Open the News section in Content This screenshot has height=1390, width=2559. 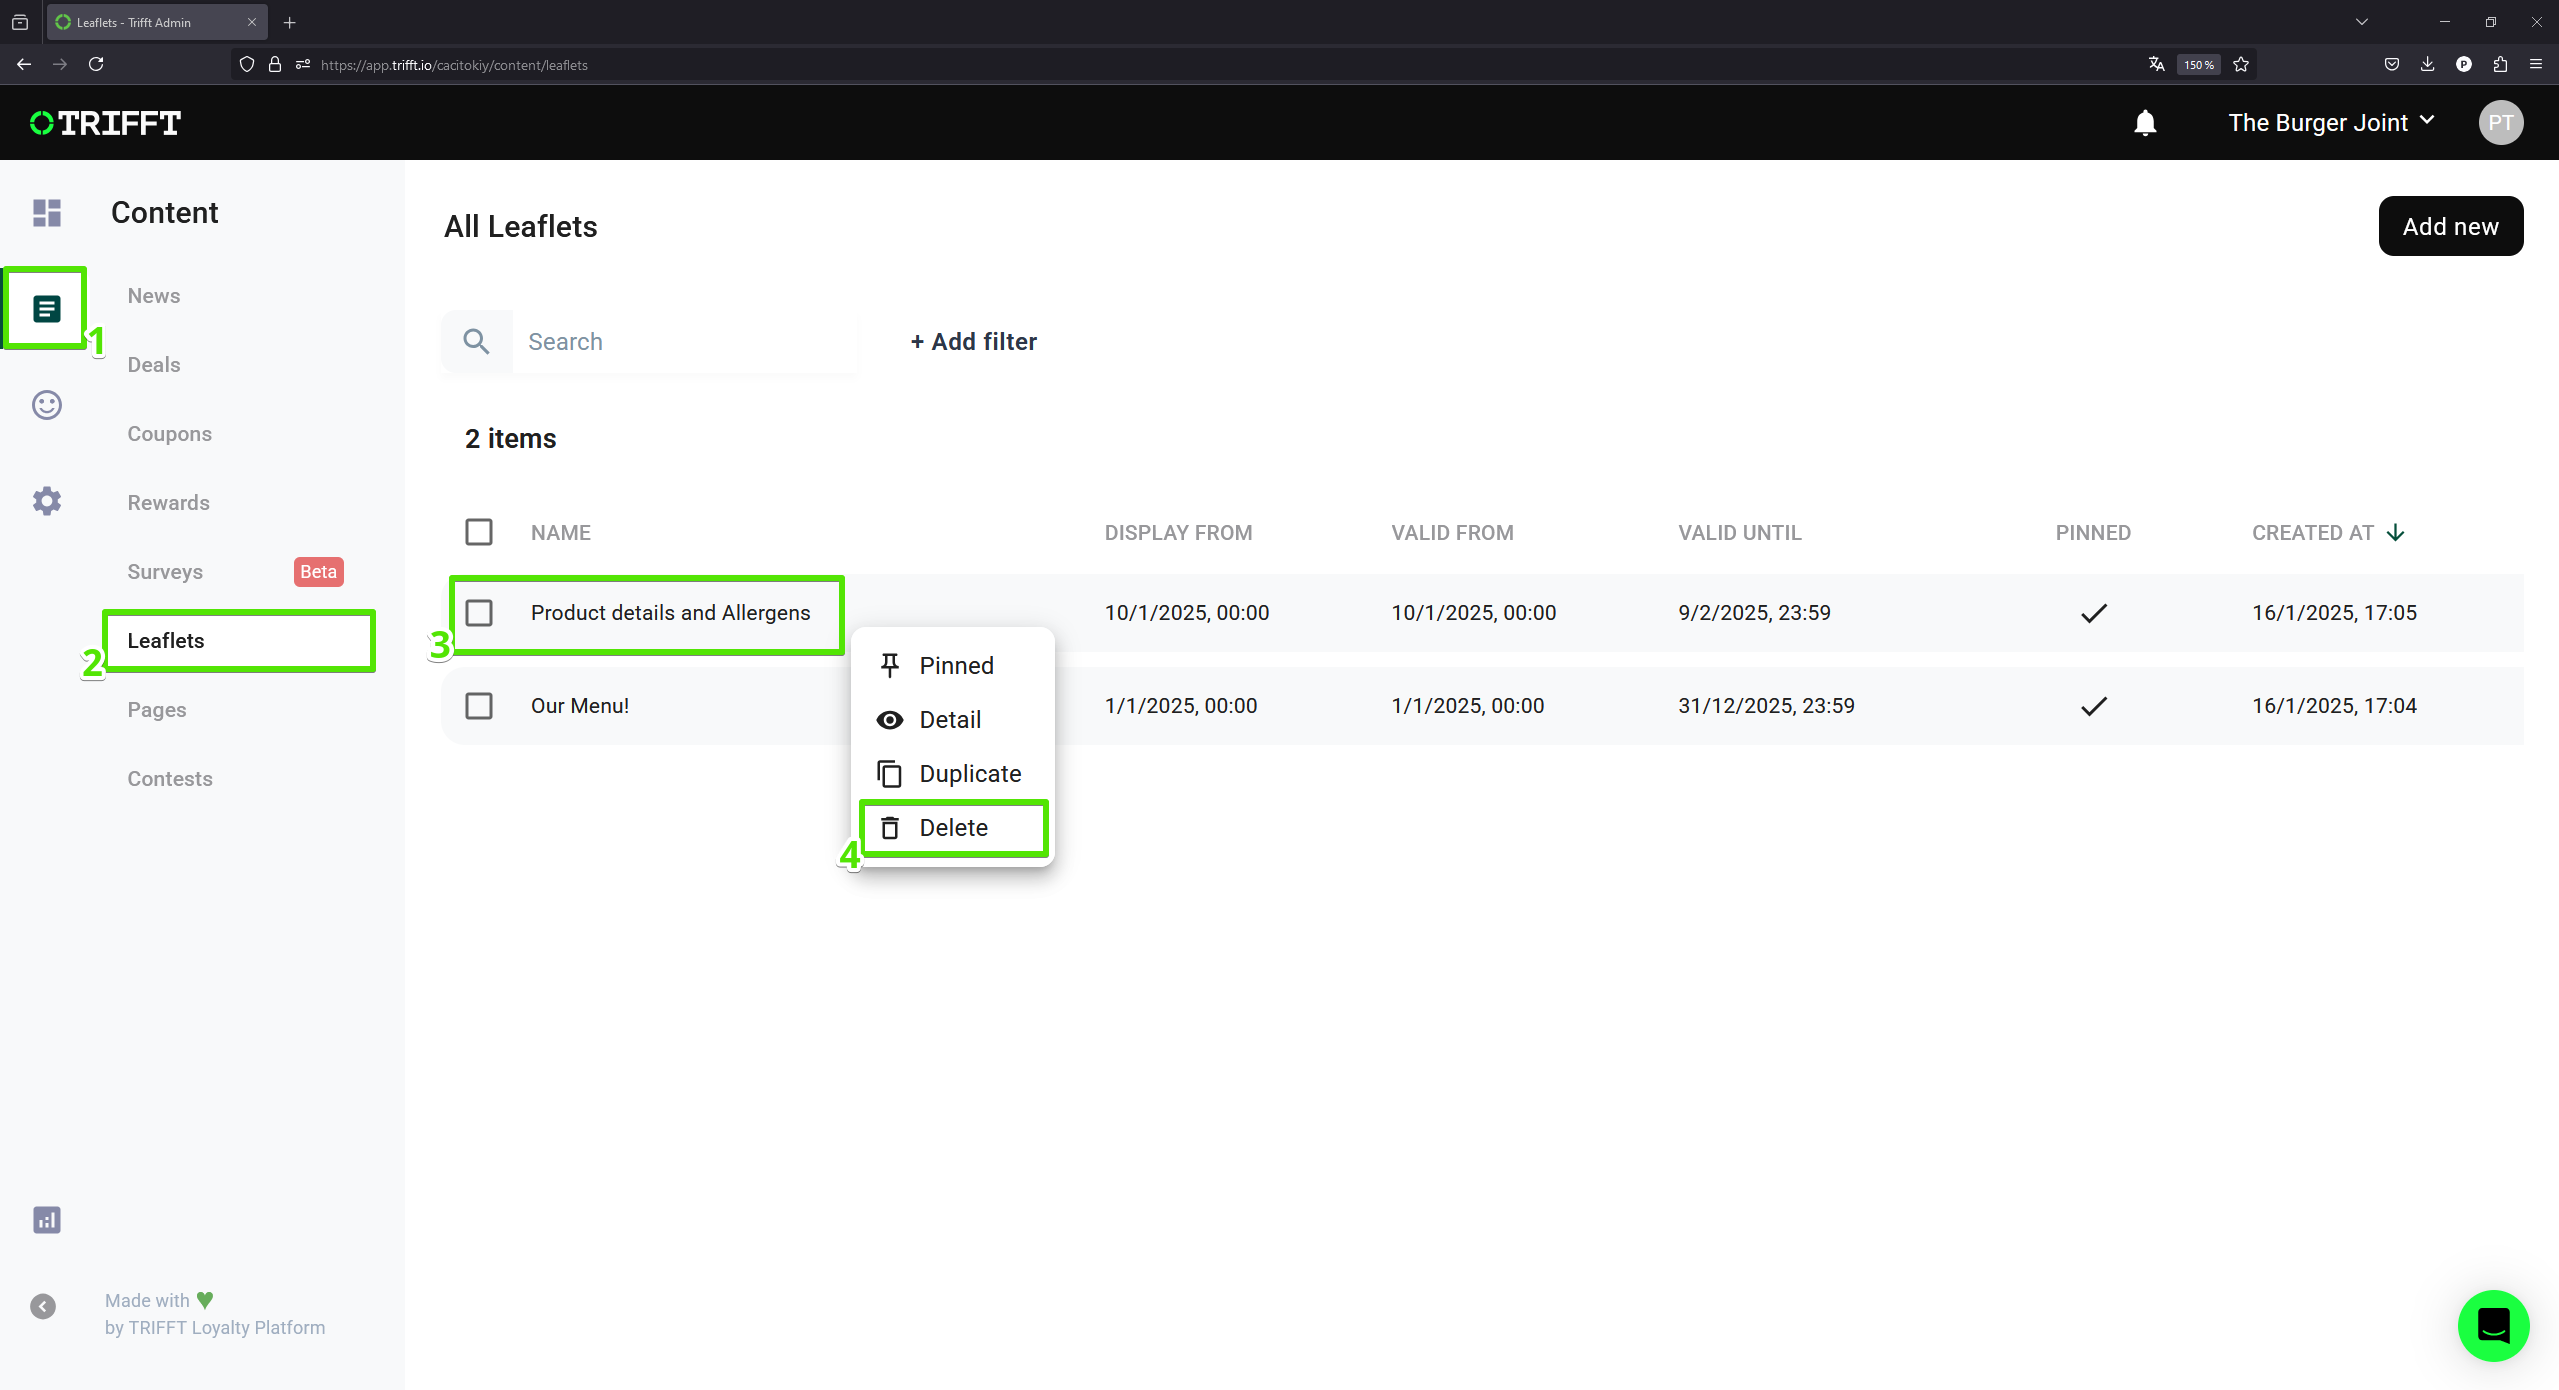(152, 294)
